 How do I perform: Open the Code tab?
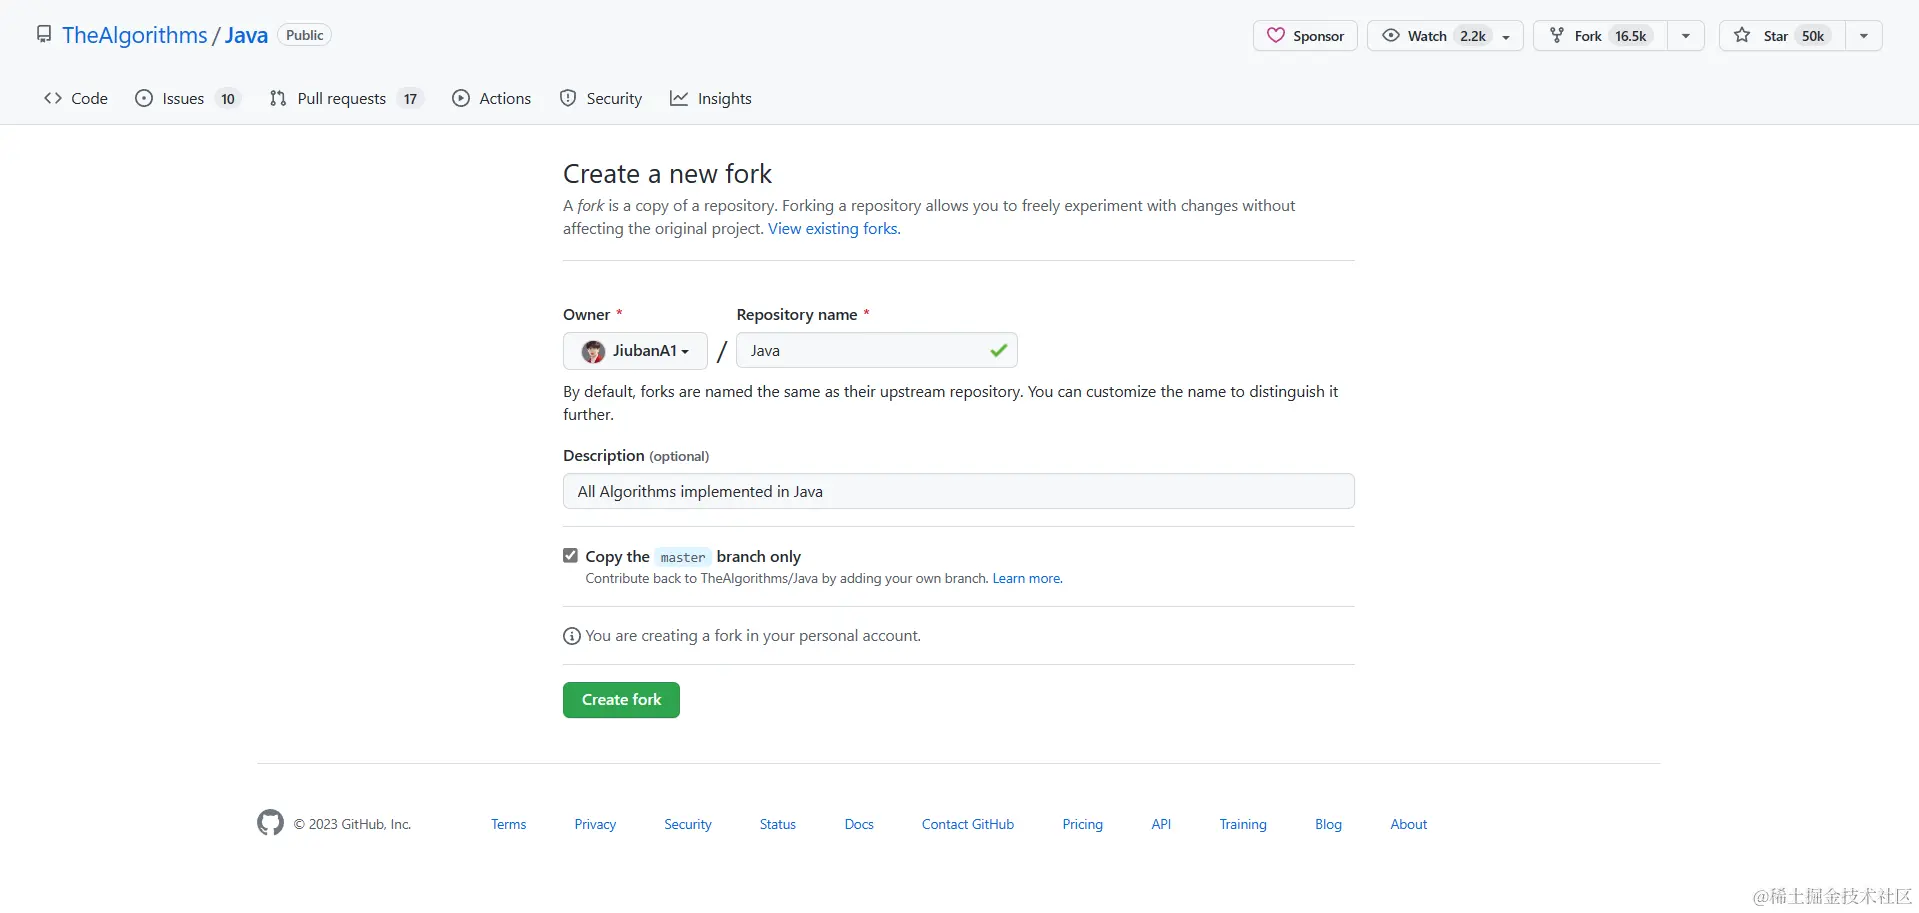(x=76, y=98)
